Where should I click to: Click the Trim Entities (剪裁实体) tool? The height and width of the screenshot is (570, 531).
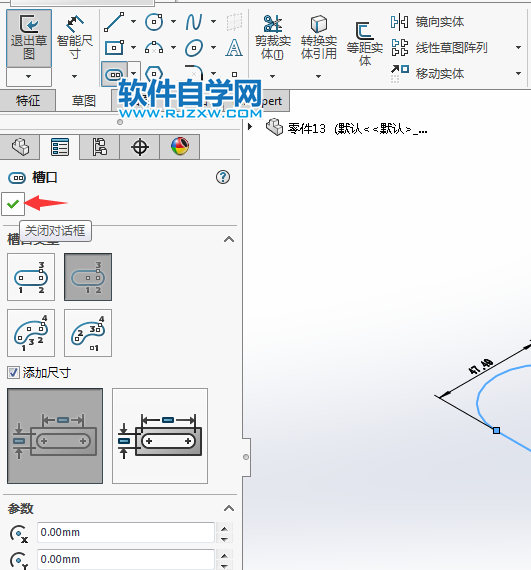[273, 37]
